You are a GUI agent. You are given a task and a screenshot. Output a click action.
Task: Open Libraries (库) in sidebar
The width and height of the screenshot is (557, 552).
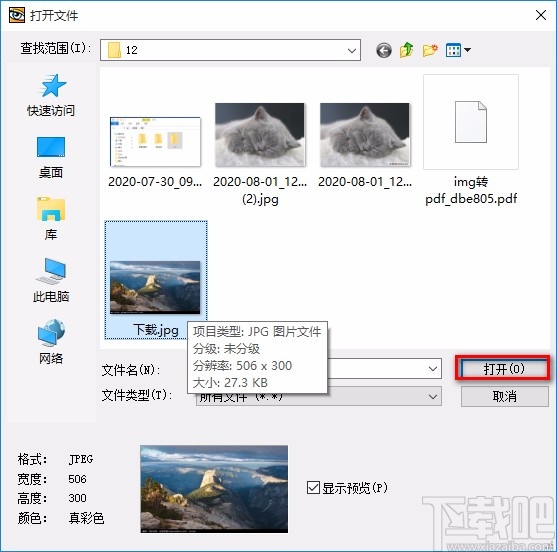point(51,218)
